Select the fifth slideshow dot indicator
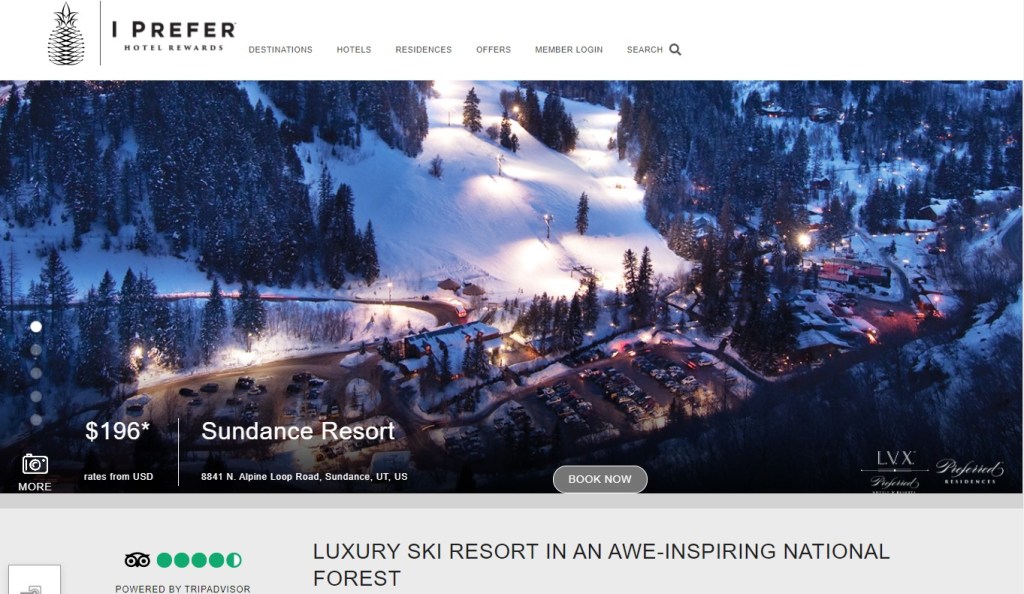 36,420
